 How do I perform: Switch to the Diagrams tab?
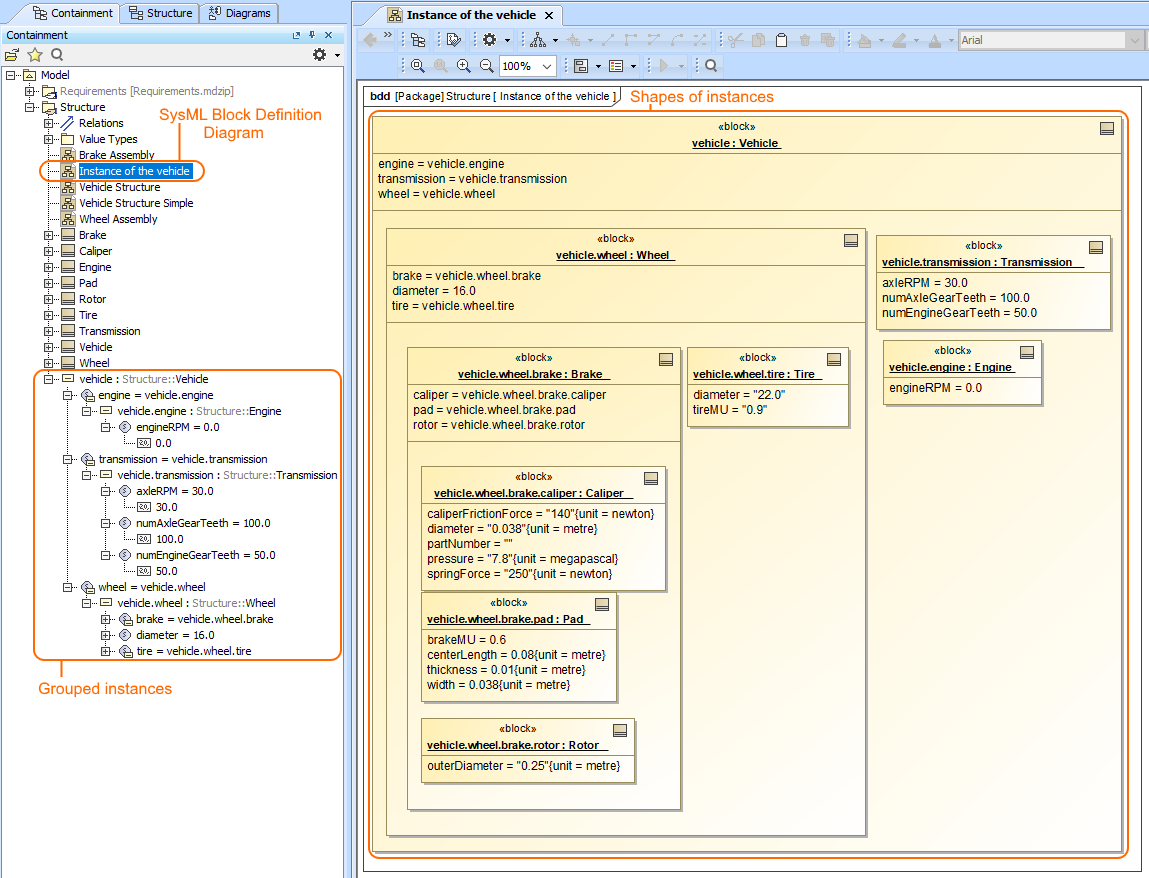click(x=239, y=13)
